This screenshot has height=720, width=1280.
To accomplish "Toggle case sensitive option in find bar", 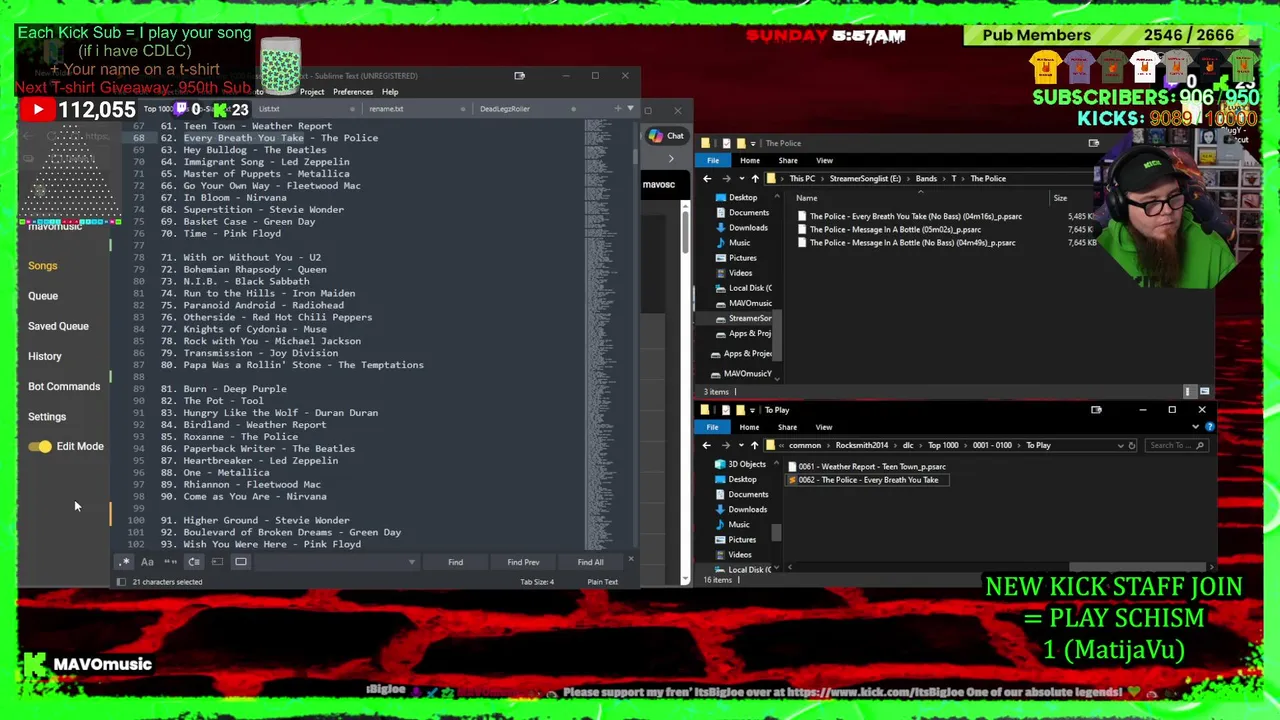I will click(x=147, y=562).
